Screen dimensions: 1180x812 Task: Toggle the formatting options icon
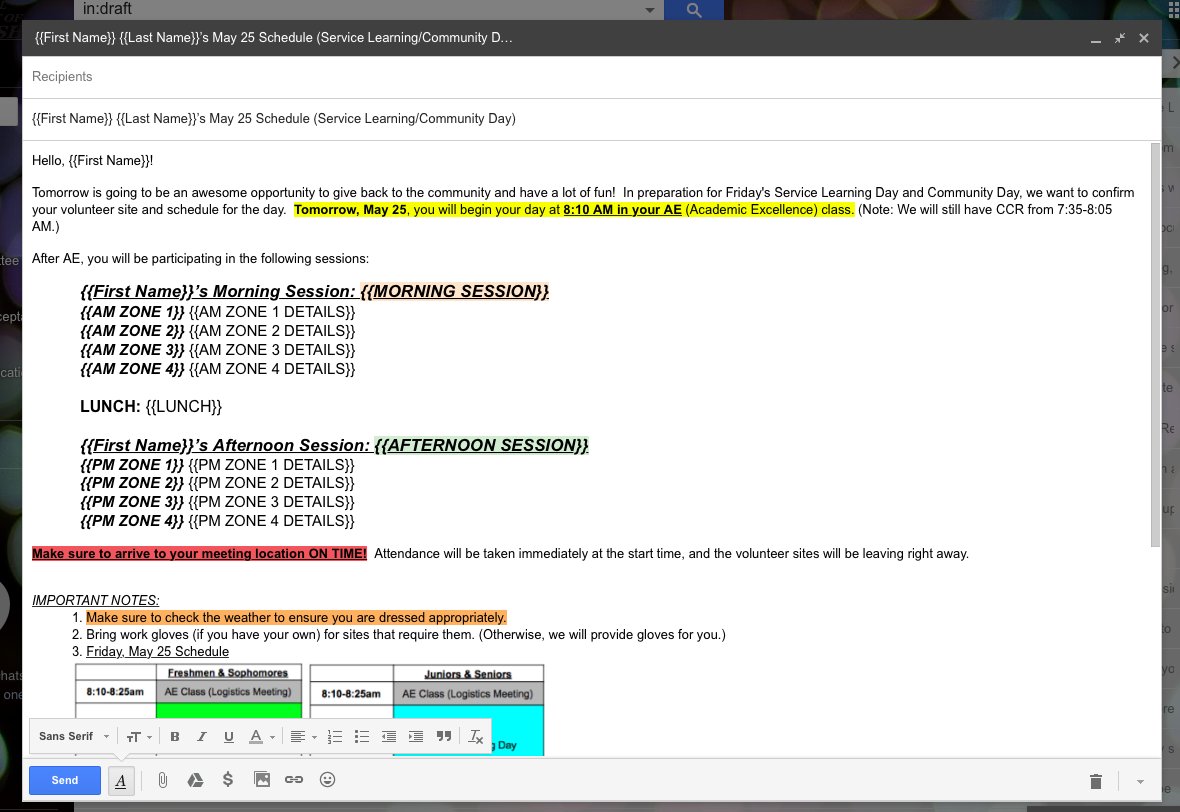coord(120,780)
